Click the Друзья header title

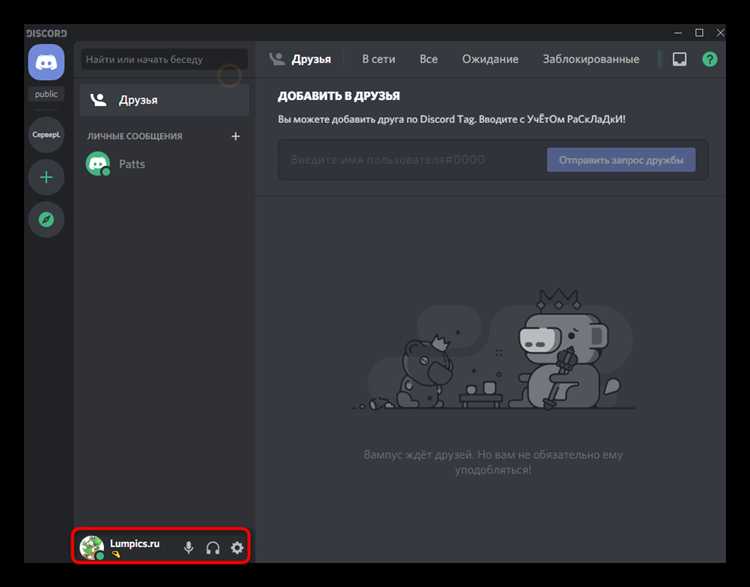pyautogui.click(x=311, y=59)
